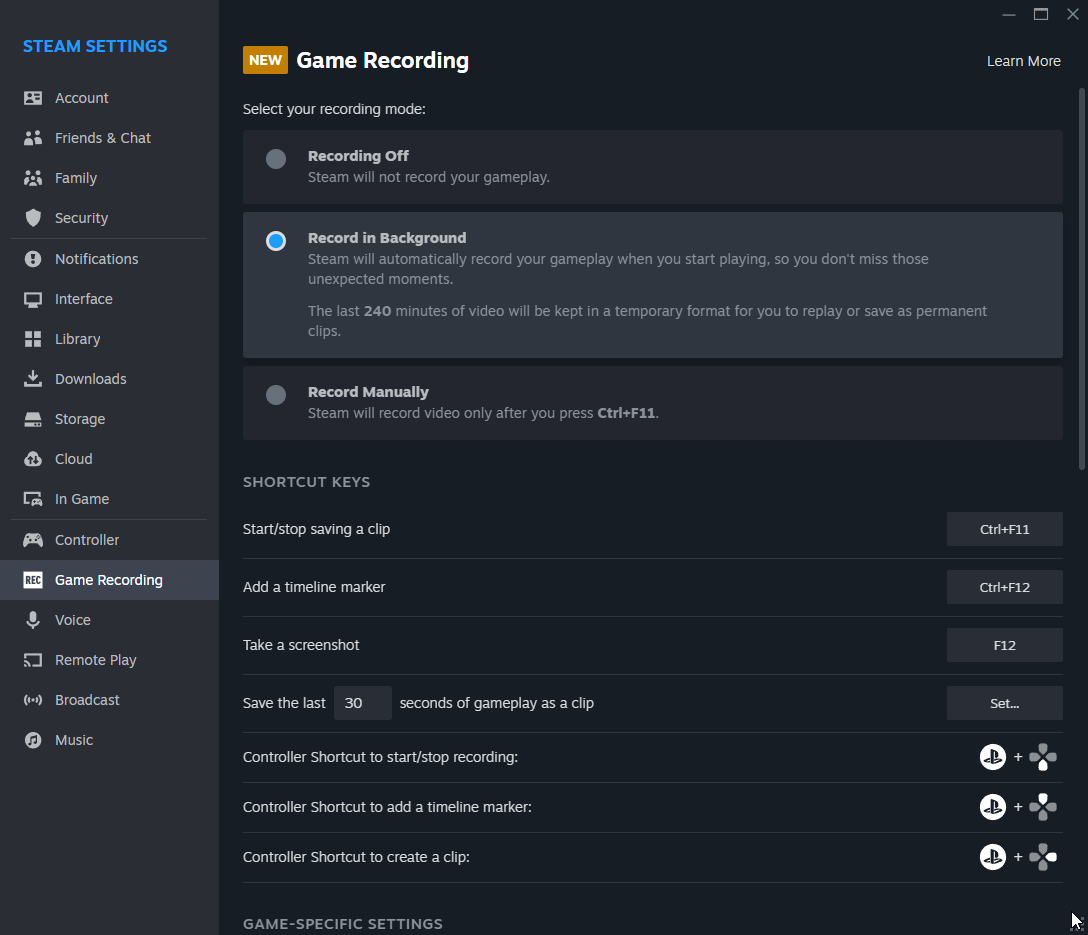Click the seconds input field showing 30

(x=362, y=703)
